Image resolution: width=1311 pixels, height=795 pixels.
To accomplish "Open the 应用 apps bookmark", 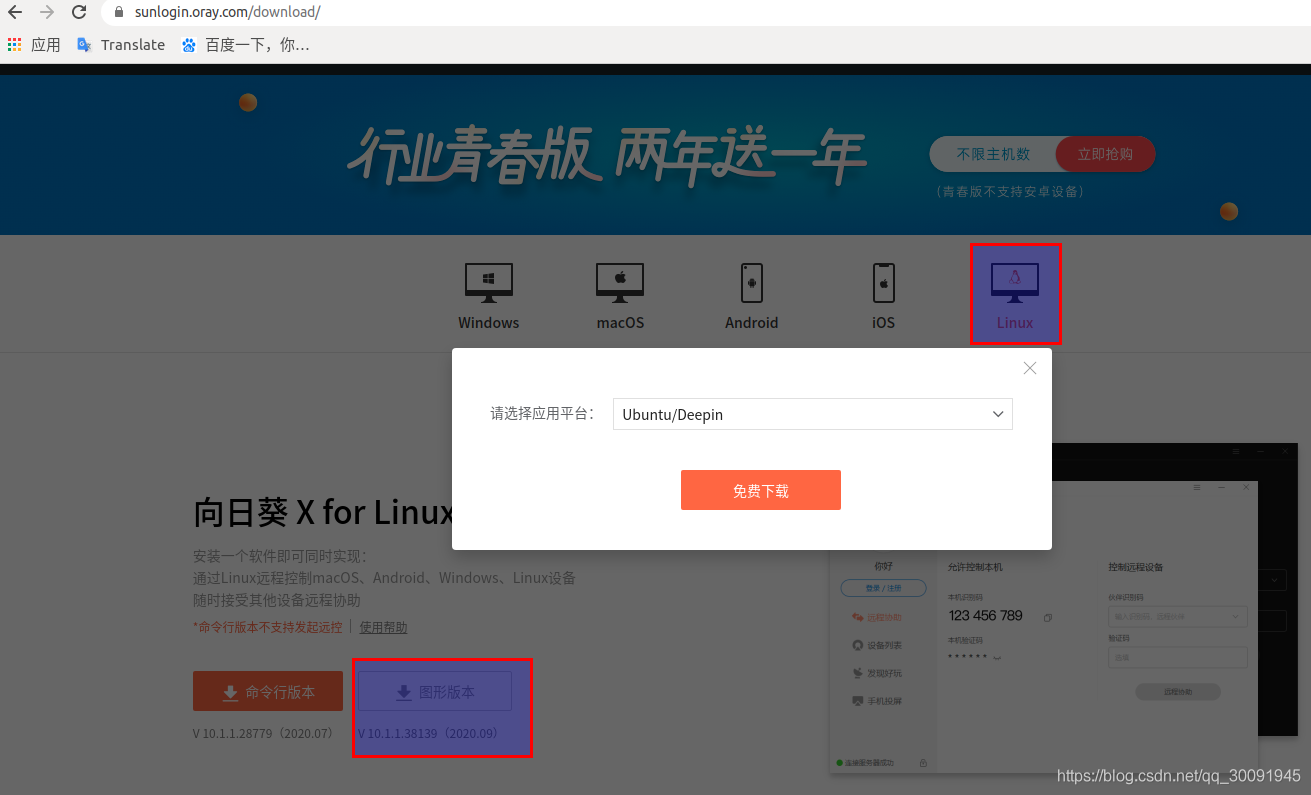I will (x=34, y=45).
